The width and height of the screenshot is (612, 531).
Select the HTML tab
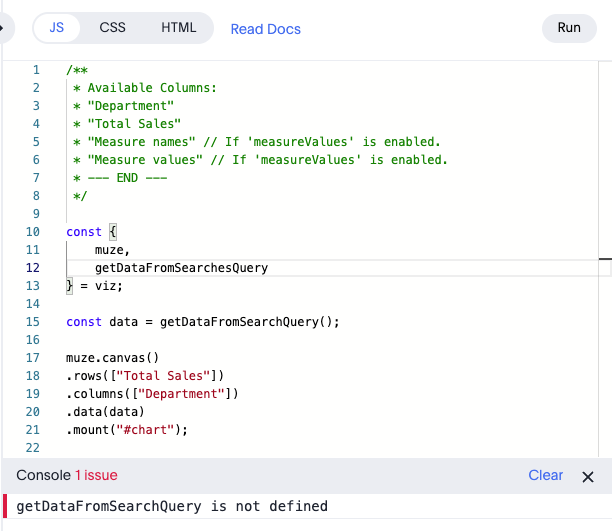pyautogui.click(x=179, y=28)
